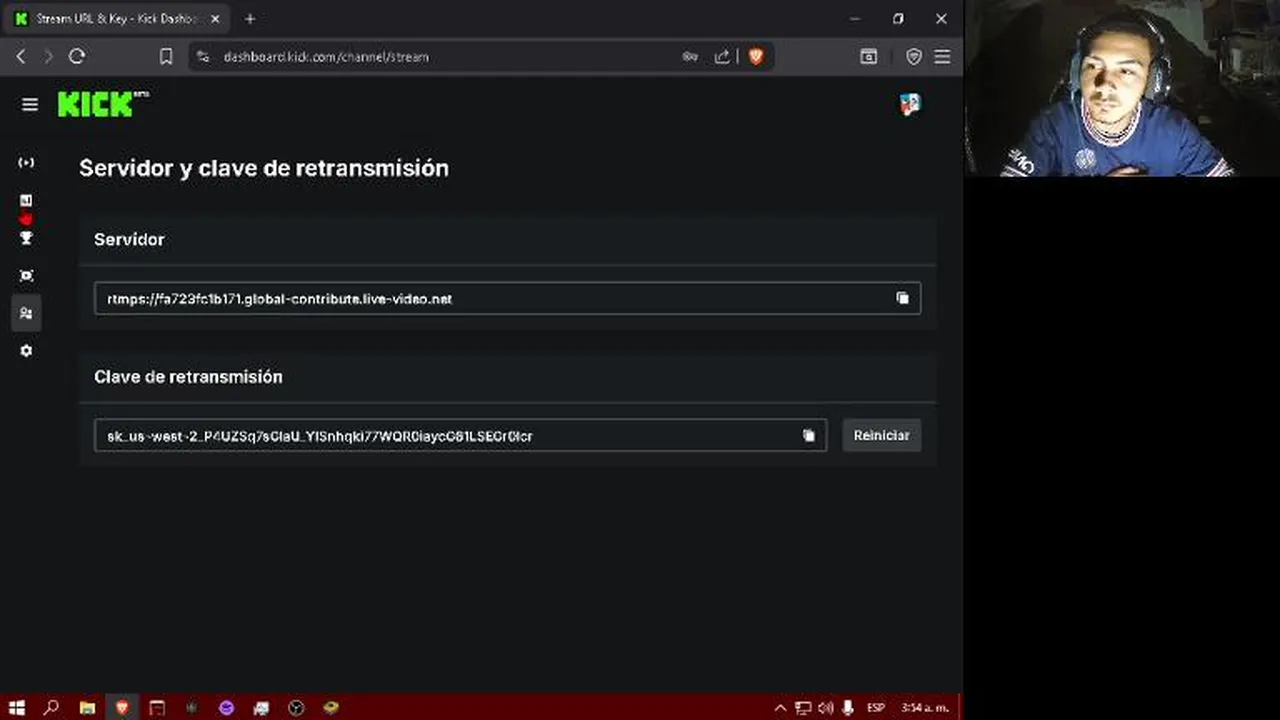Click the Servidor y clave de retransmisión title
The width and height of the screenshot is (1280, 720).
click(x=264, y=168)
